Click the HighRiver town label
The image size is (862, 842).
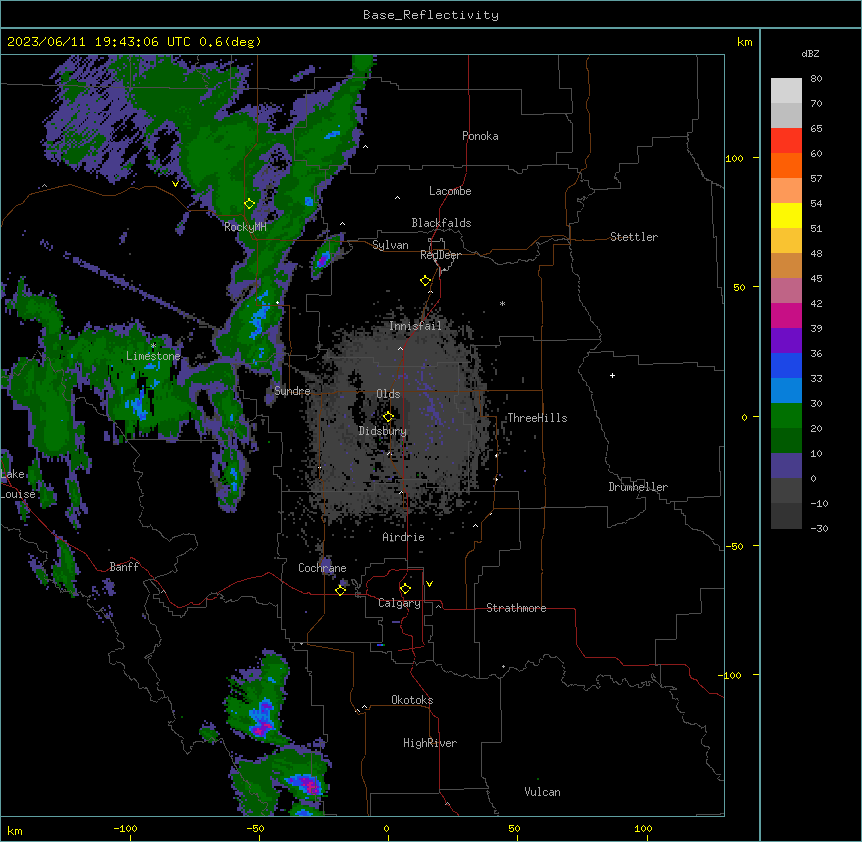[430, 743]
